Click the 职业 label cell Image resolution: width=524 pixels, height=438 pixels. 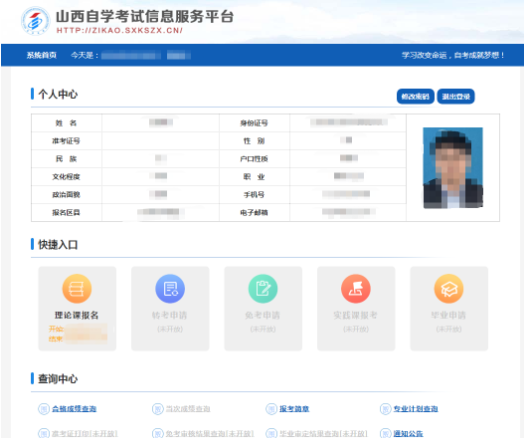(x=254, y=176)
